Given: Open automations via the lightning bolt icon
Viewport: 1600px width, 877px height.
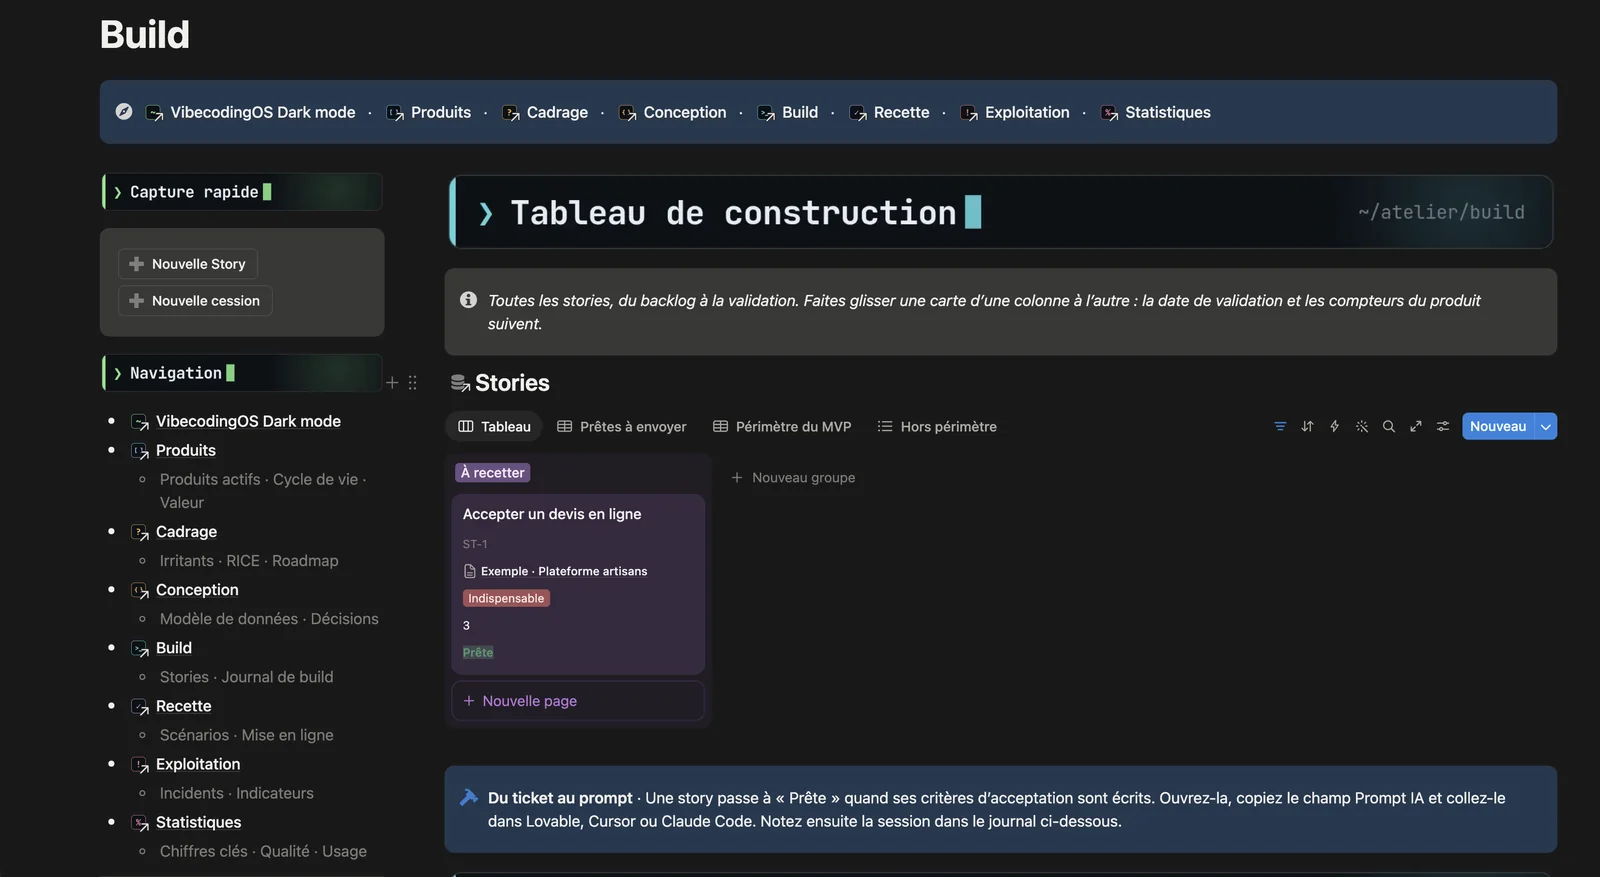Looking at the screenshot, I should 1334,426.
